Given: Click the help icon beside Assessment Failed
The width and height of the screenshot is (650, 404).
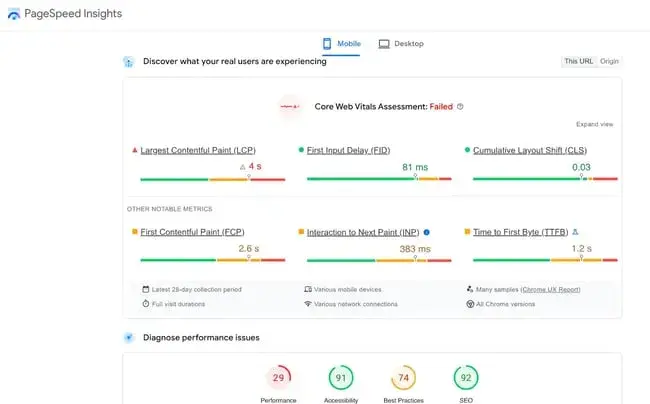Looking at the screenshot, I should pos(460,106).
